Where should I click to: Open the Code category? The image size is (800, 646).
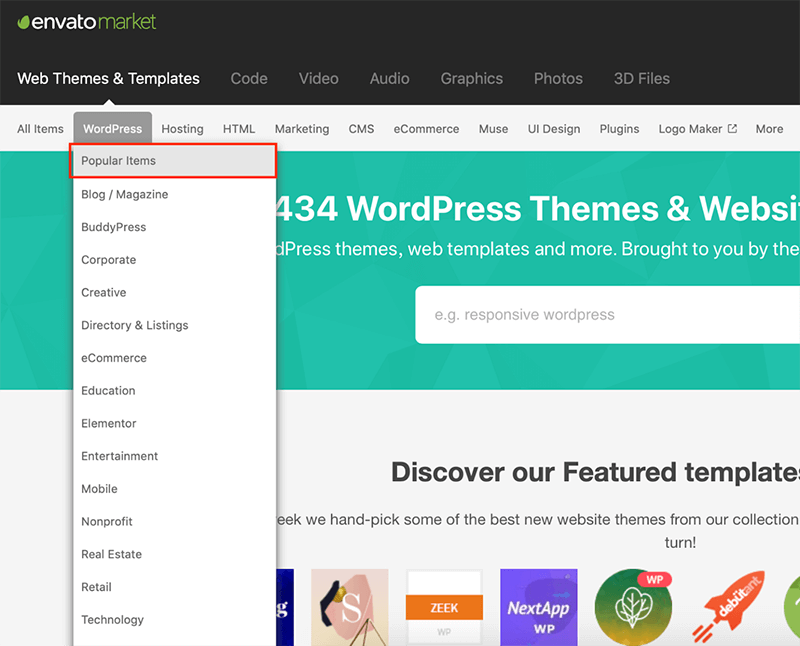pyautogui.click(x=249, y=79)
